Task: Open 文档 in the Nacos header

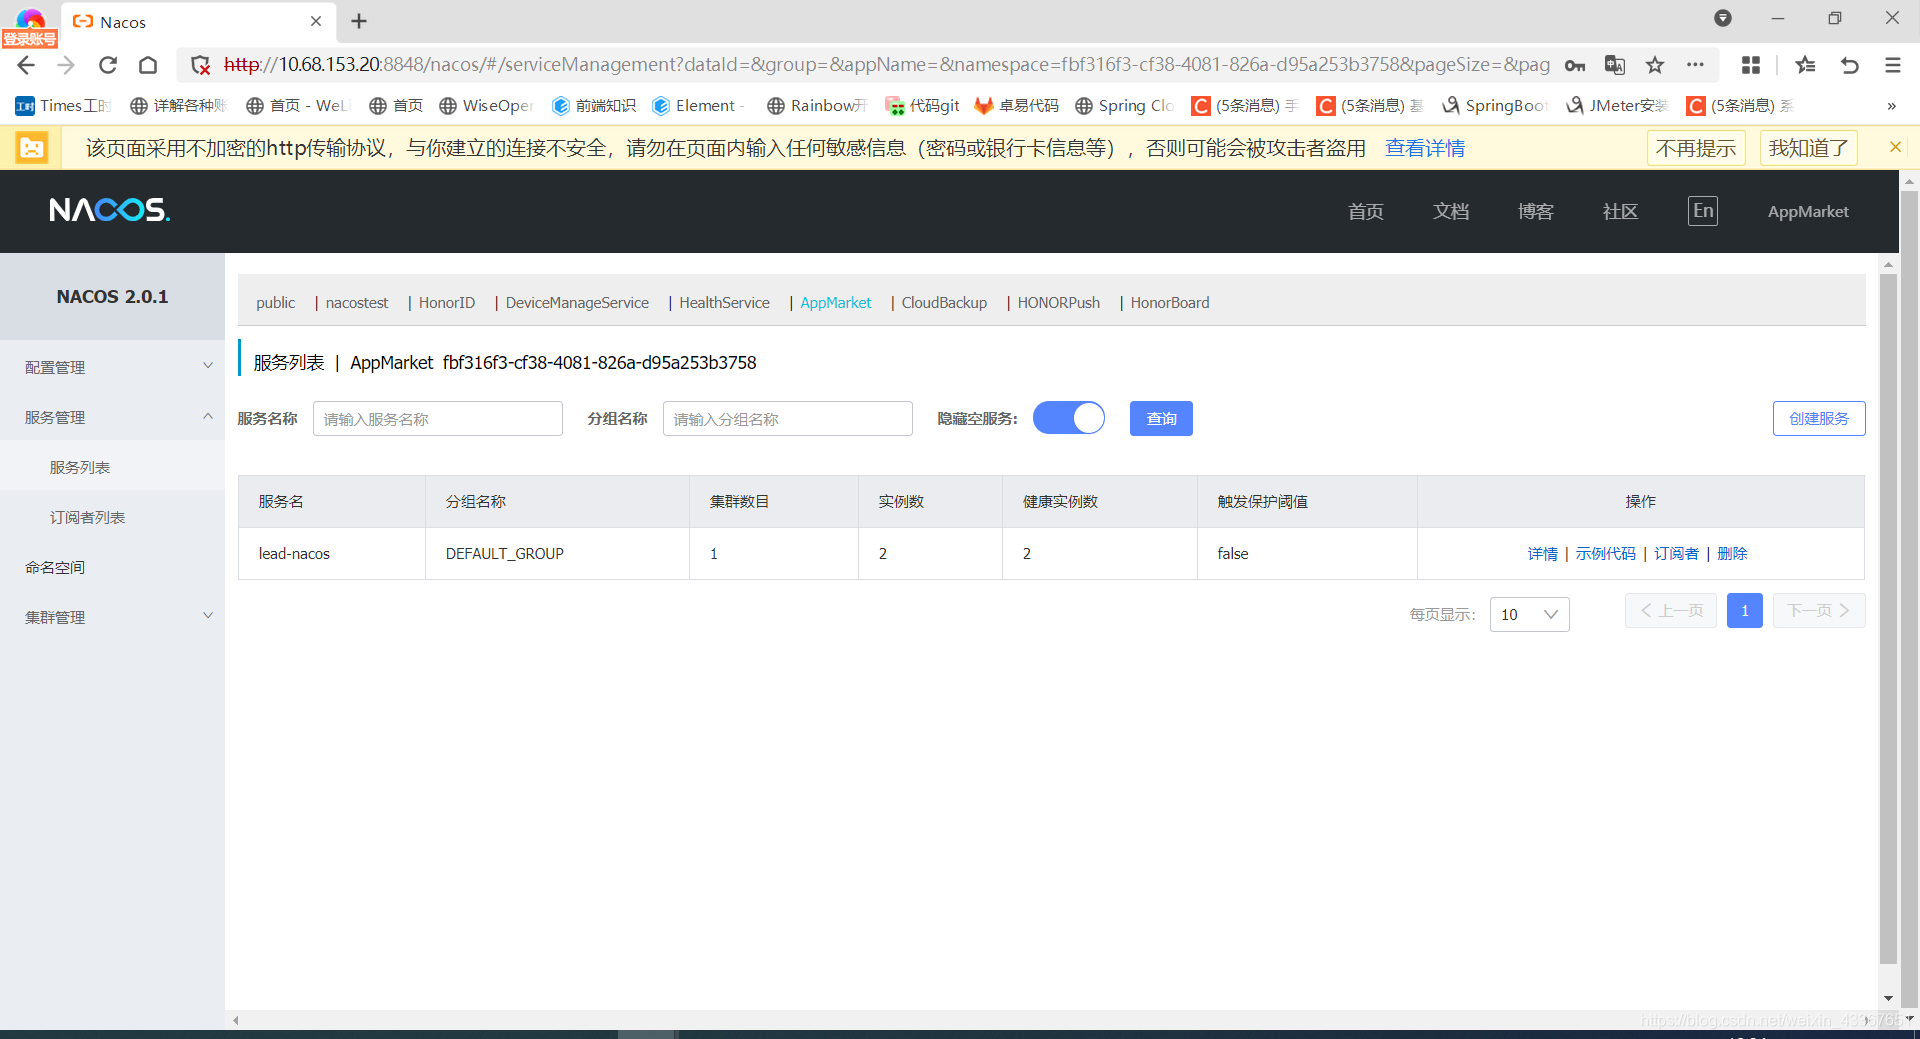Action: tap(1450, 211)
